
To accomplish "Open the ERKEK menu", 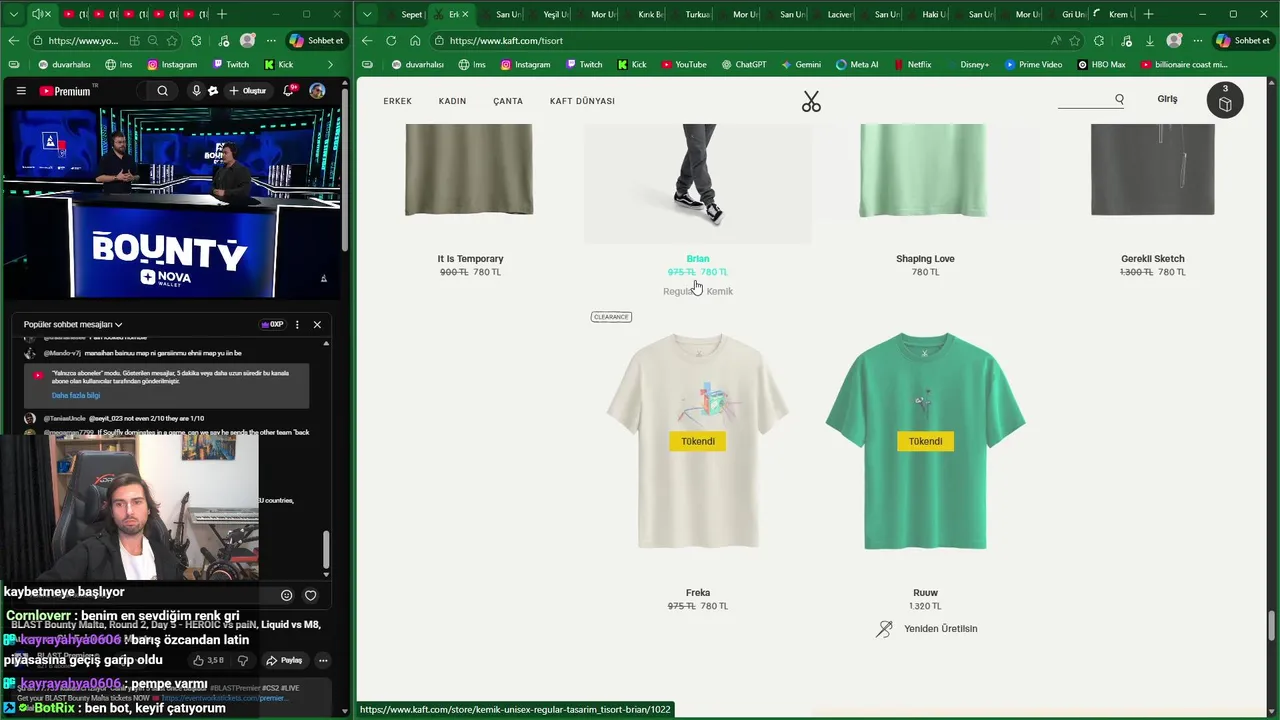I will coord(397,101).
